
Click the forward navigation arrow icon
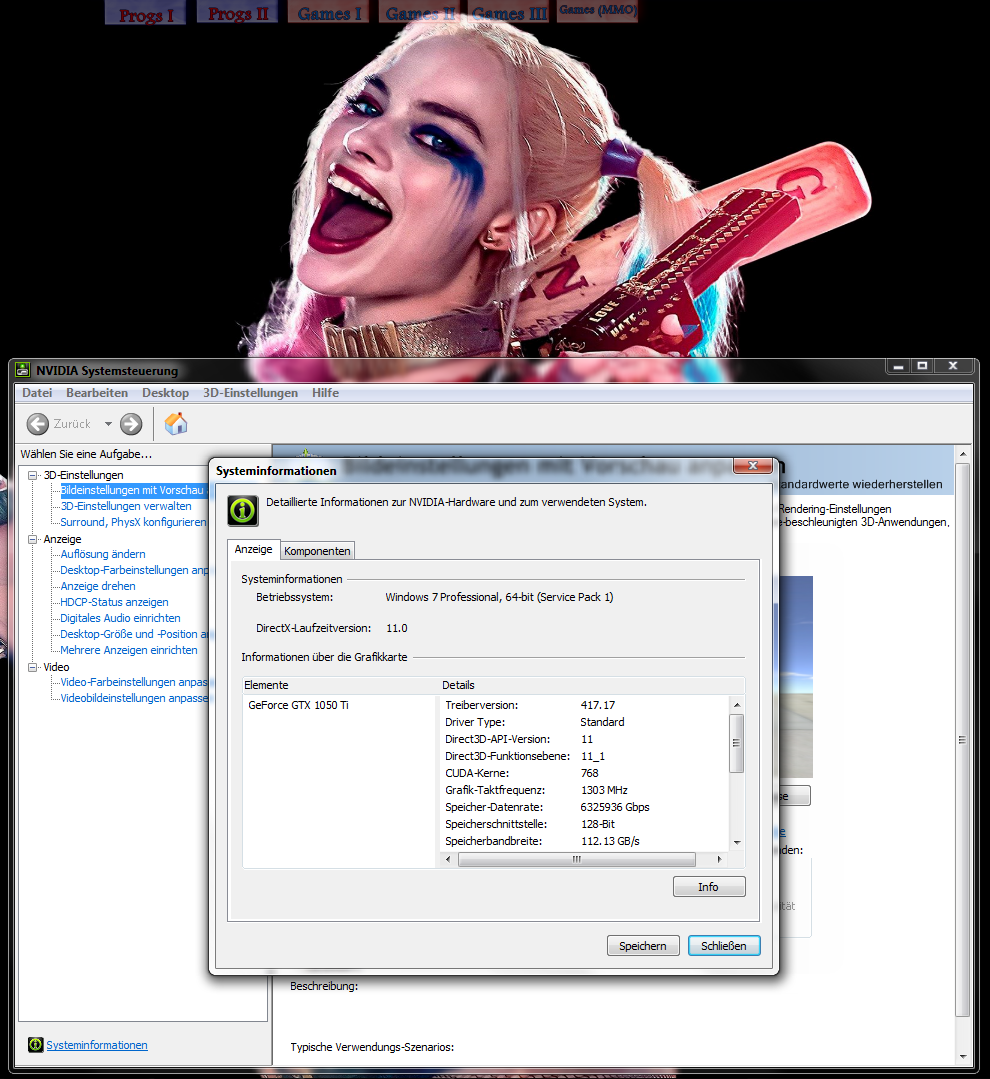point(131,424)
